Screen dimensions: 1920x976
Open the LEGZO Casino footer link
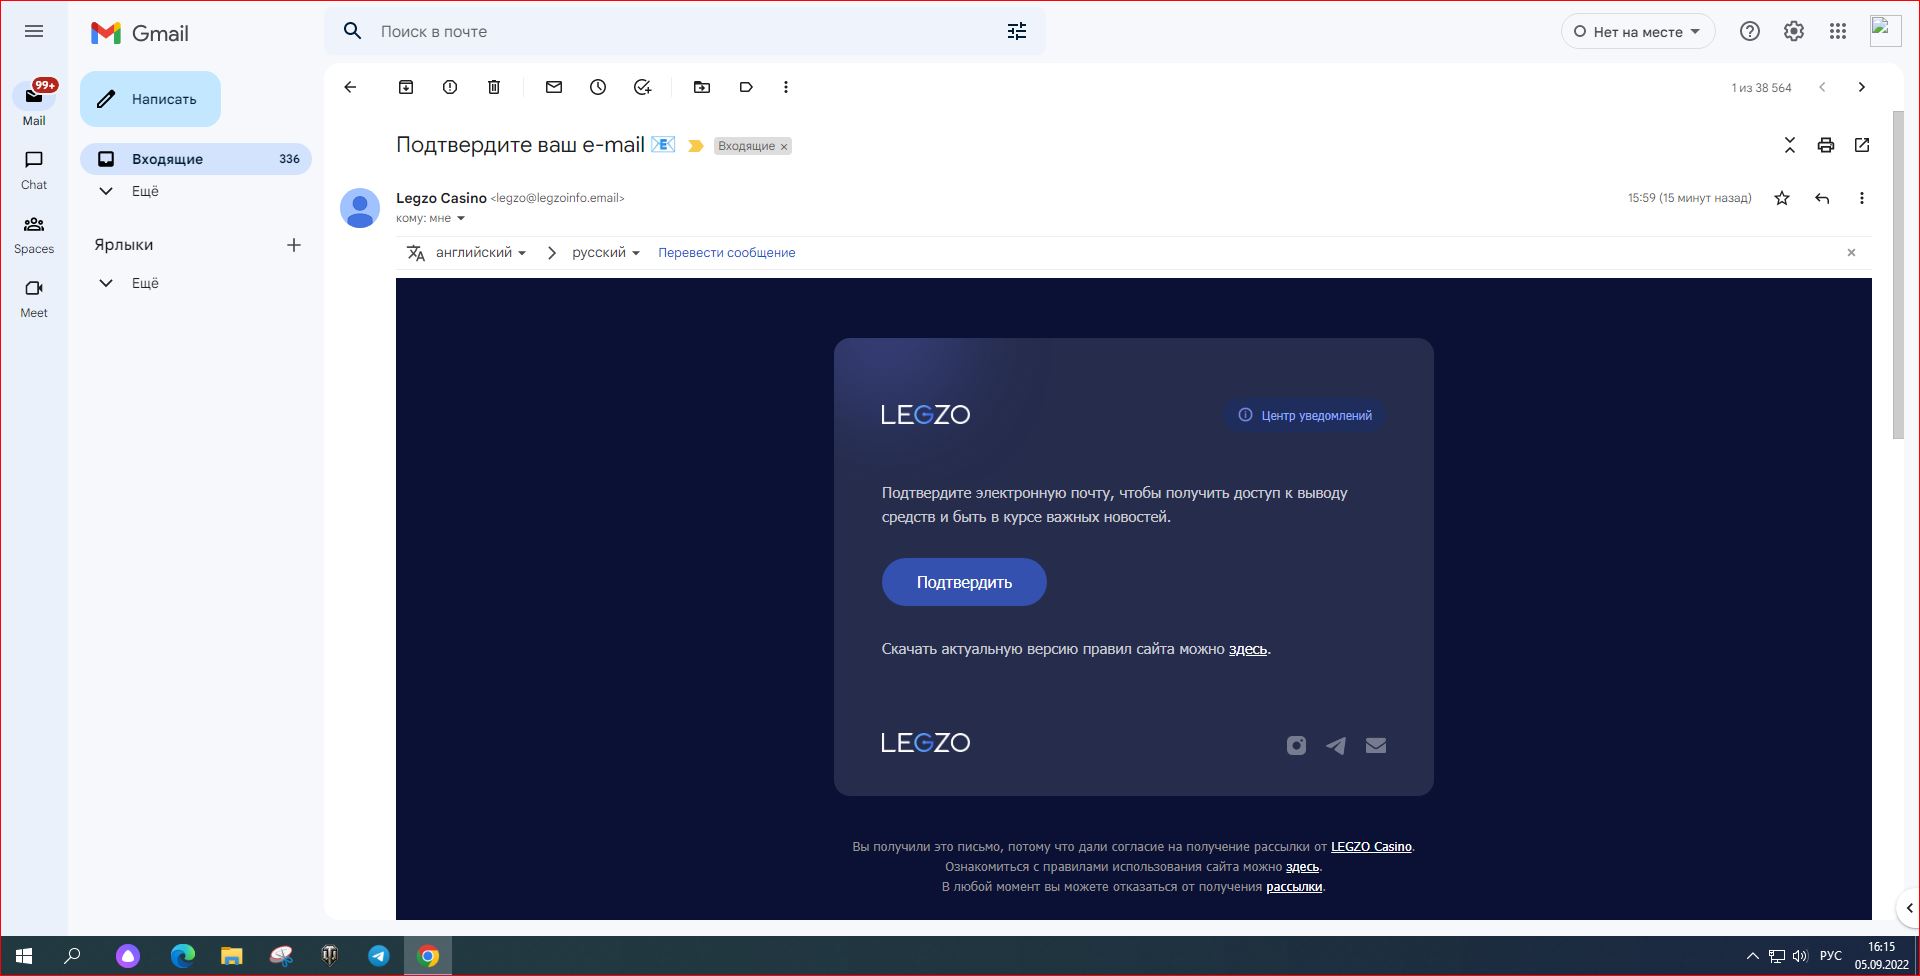1371,847
